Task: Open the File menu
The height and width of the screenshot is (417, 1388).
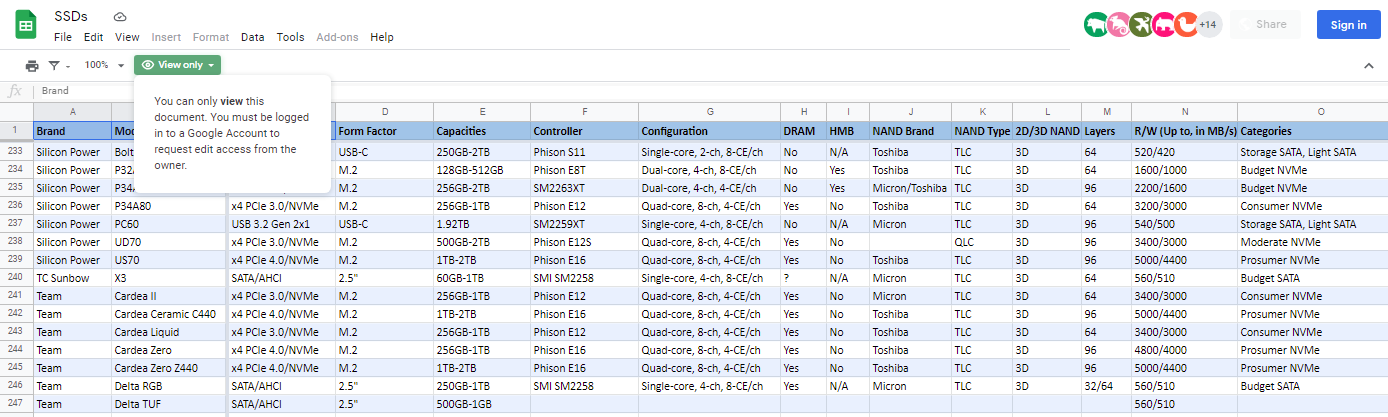Action: click(x=63, y=37)
